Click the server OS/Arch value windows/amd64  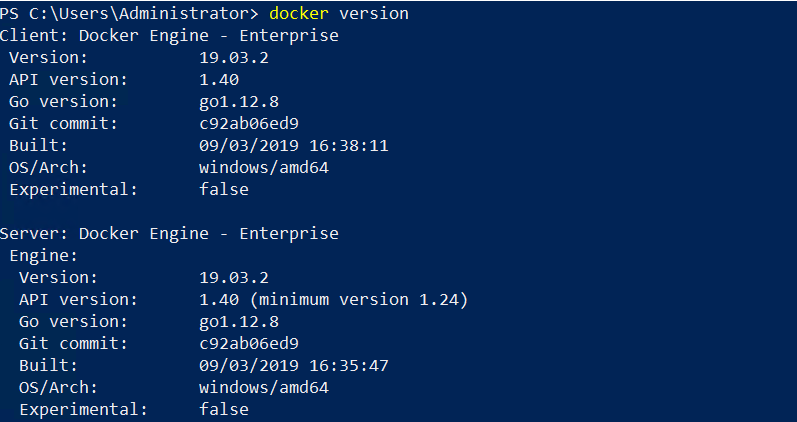(x=264, y=387)
